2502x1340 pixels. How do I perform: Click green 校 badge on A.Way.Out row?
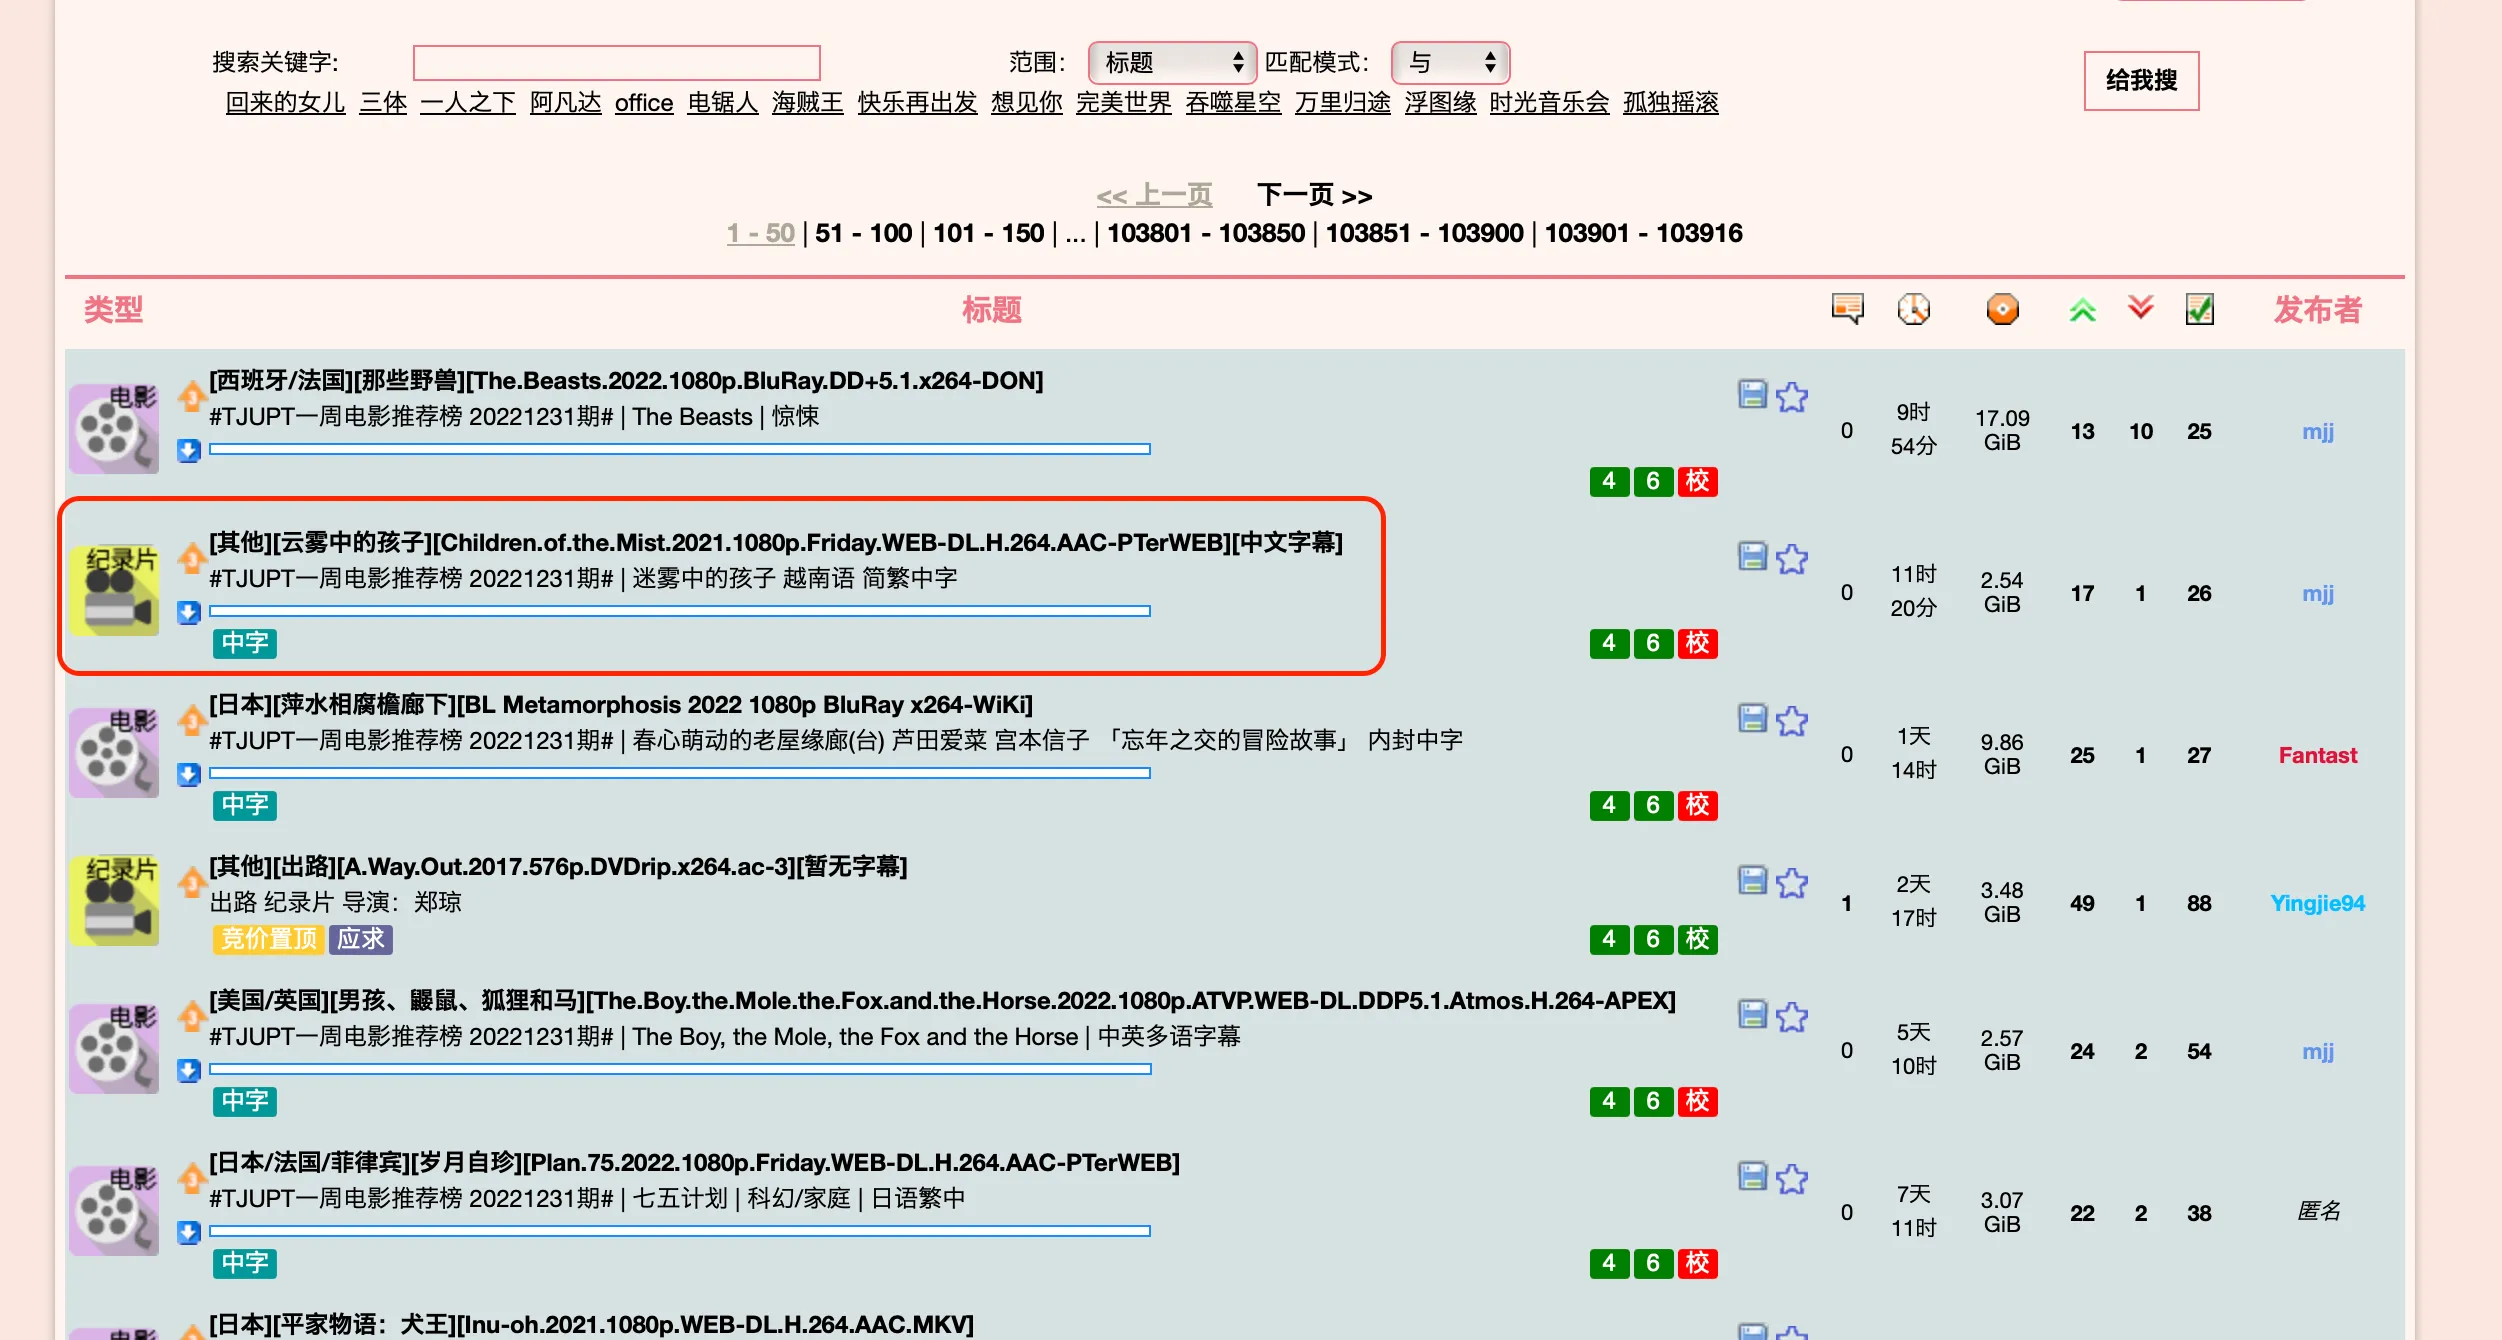(x=1697, y=939)
